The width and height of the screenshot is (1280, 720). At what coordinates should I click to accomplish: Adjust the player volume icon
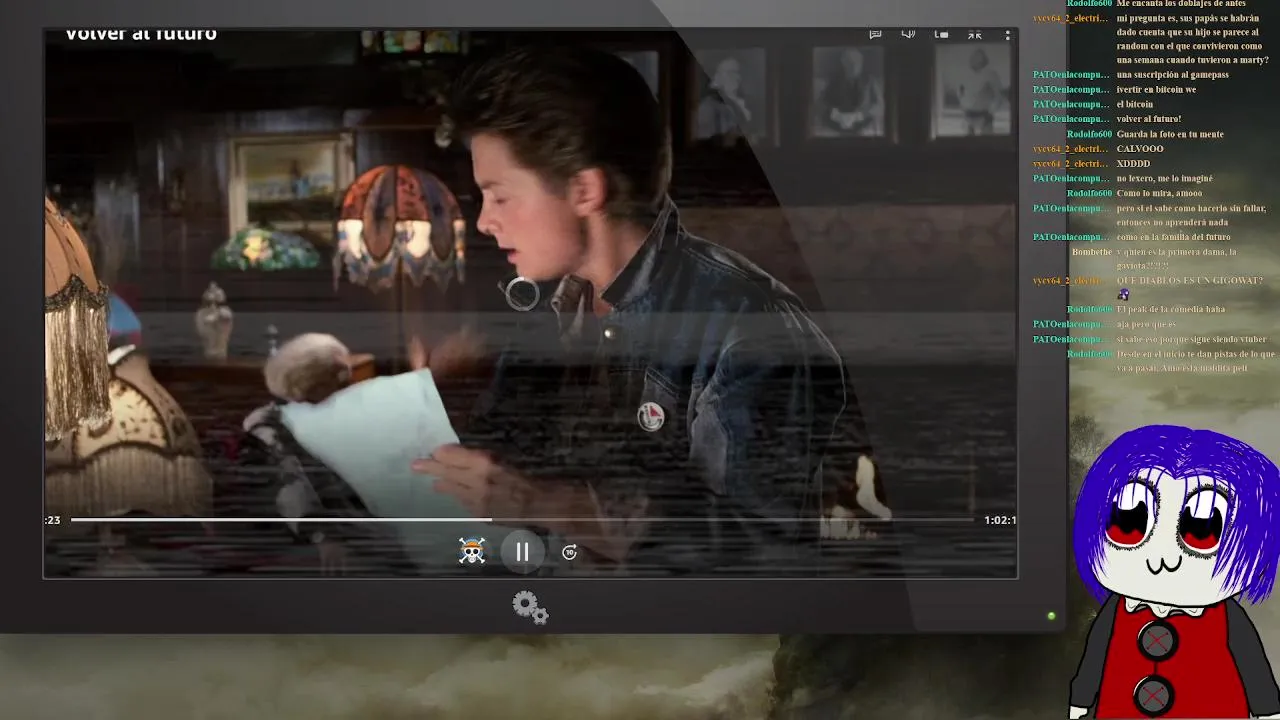(908, 34)
